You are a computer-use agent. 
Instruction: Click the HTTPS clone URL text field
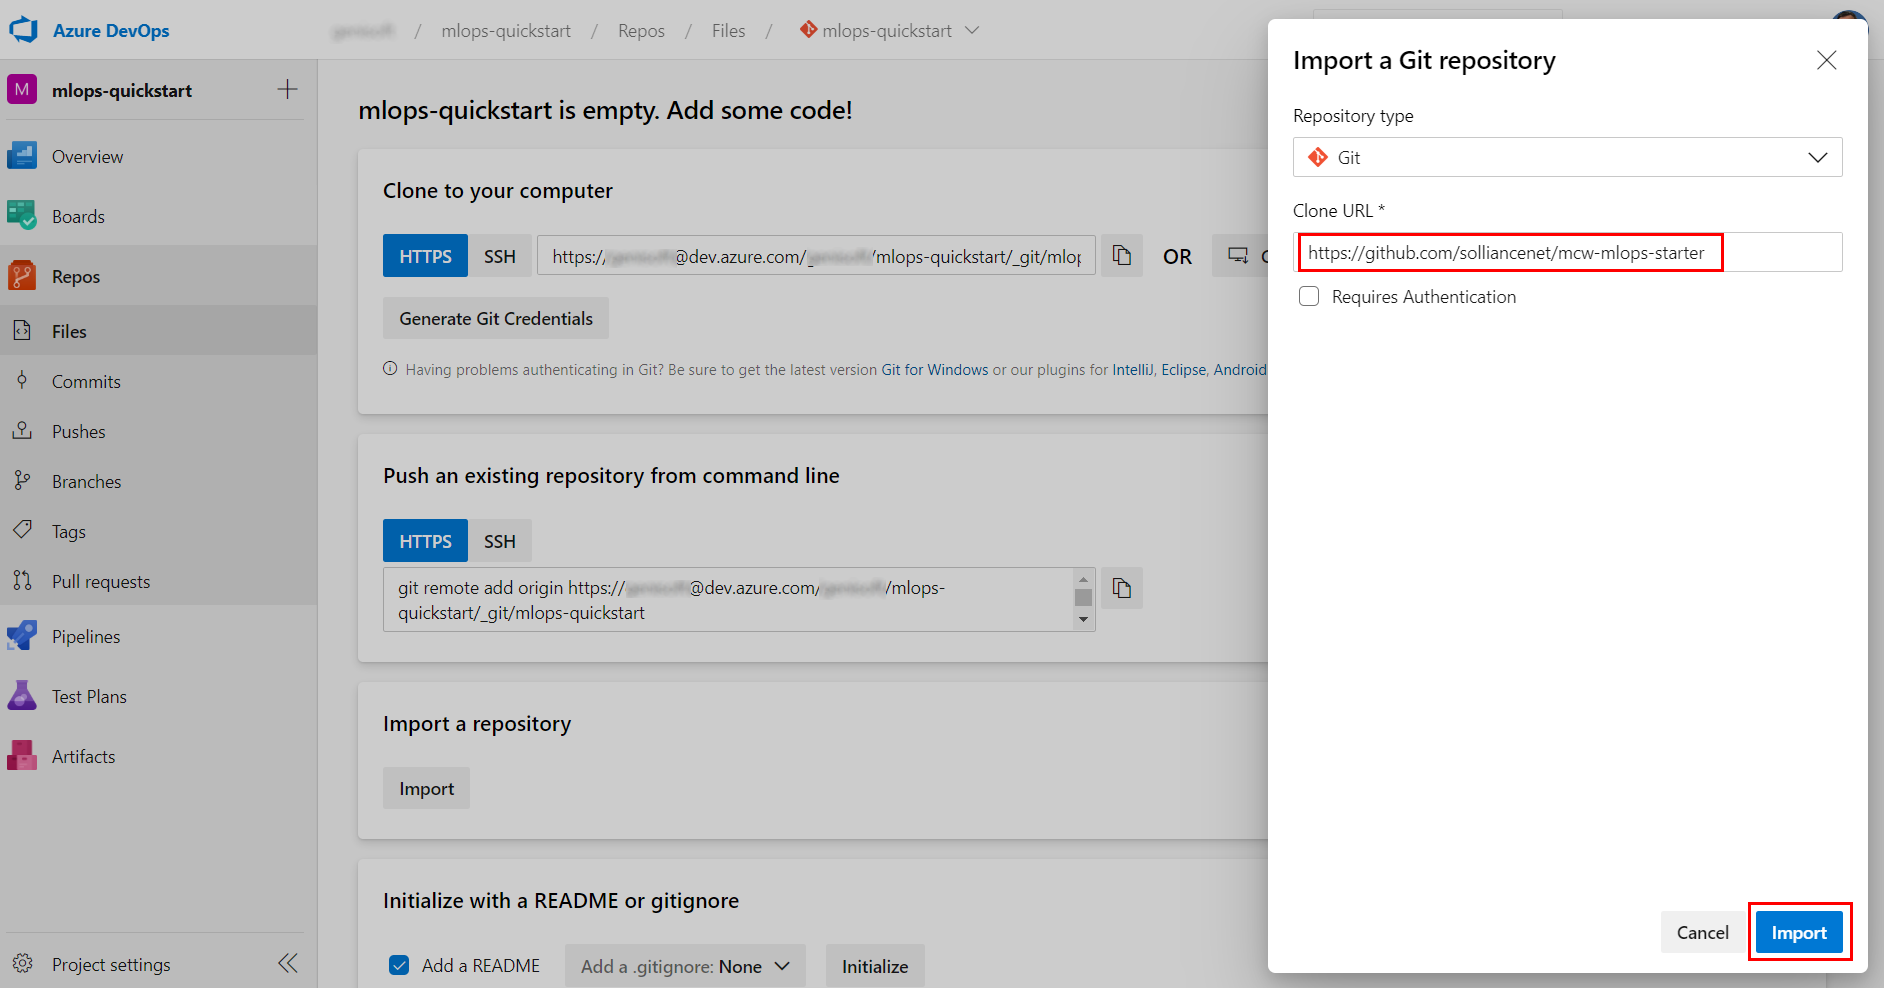816,256
